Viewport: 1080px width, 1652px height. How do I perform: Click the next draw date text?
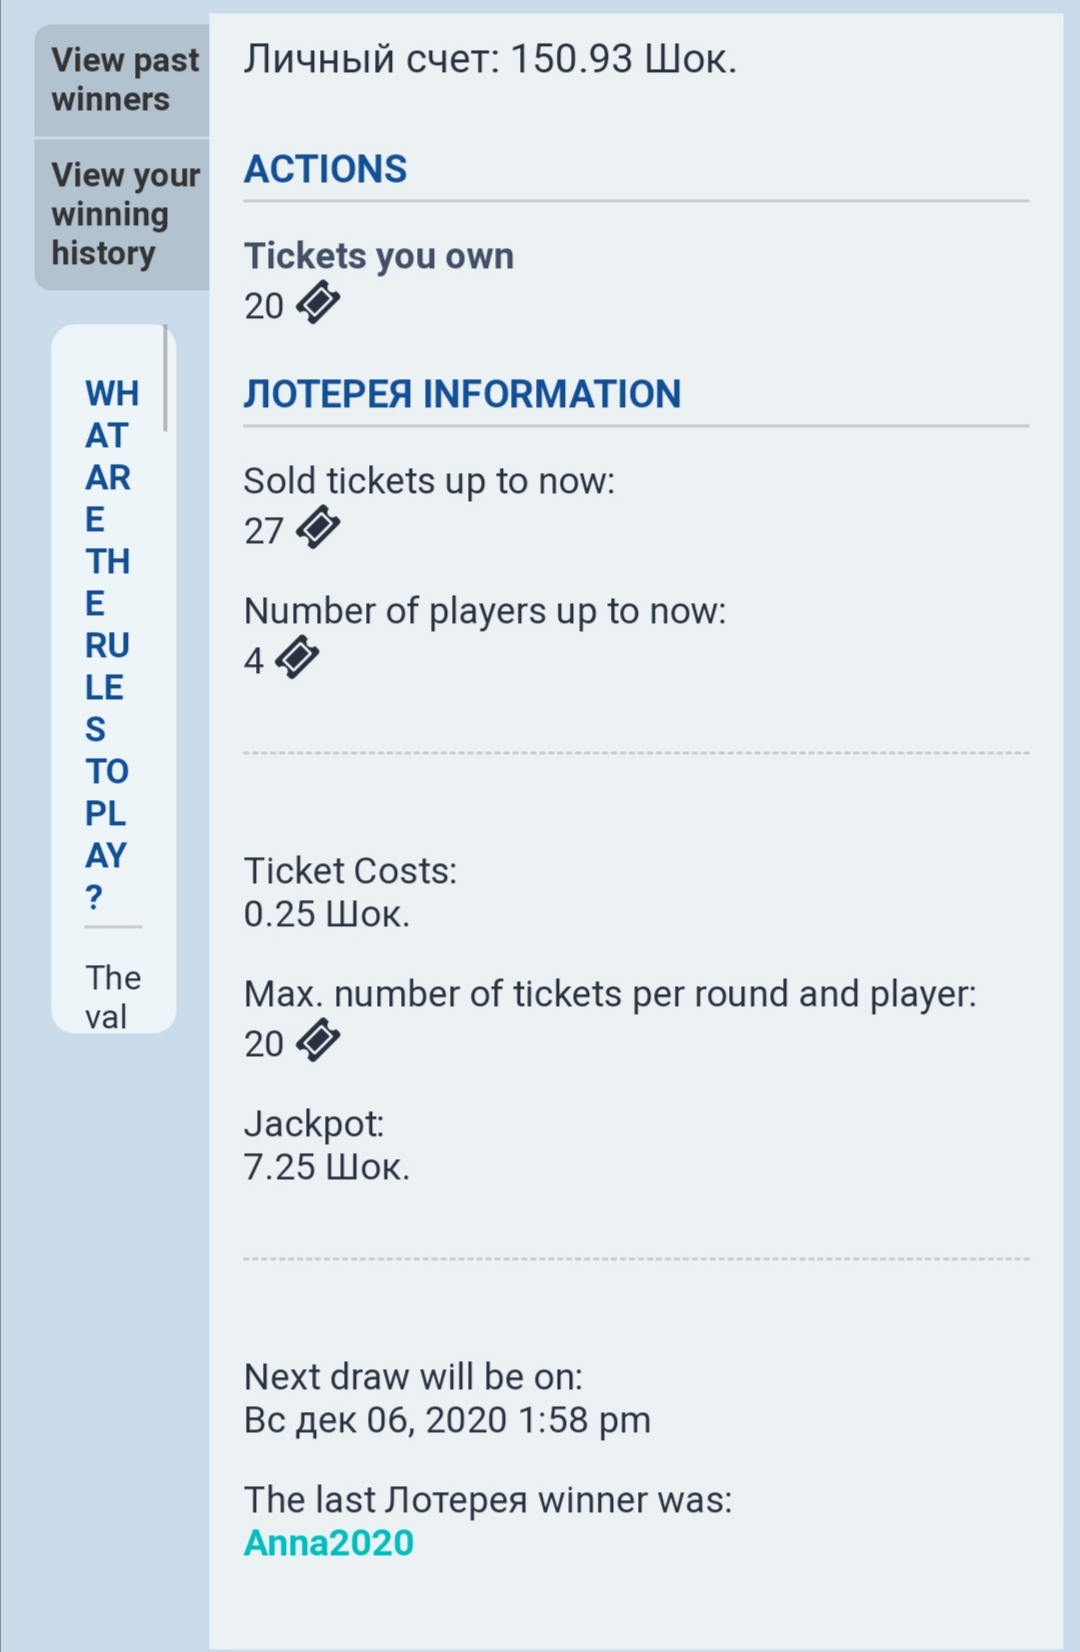click(447, 1420)
